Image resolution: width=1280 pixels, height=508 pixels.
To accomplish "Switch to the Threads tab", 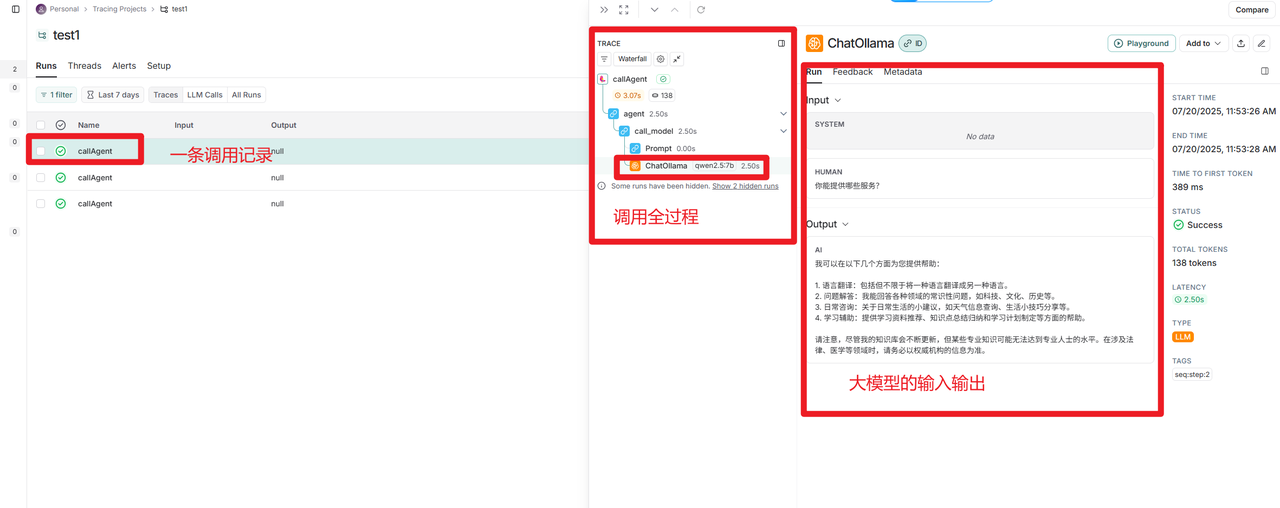I will [84, 66].
